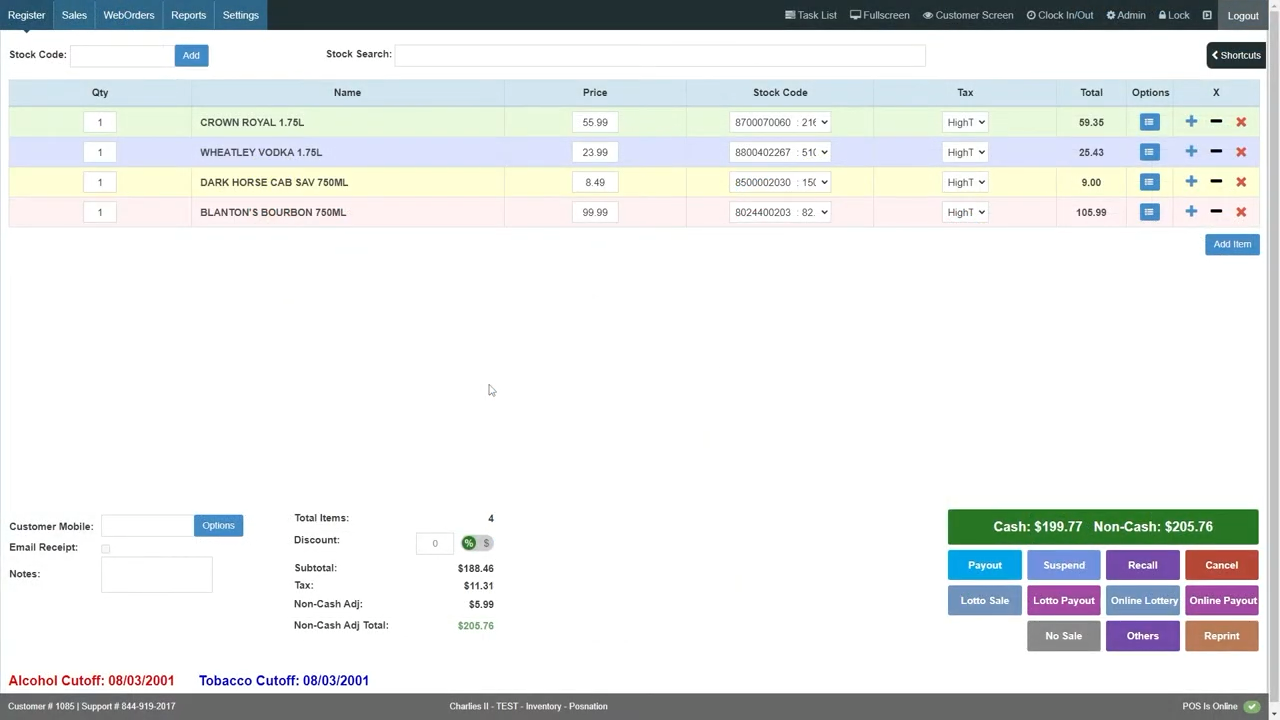Click the Online Payout button

(x=1222, y=600)
